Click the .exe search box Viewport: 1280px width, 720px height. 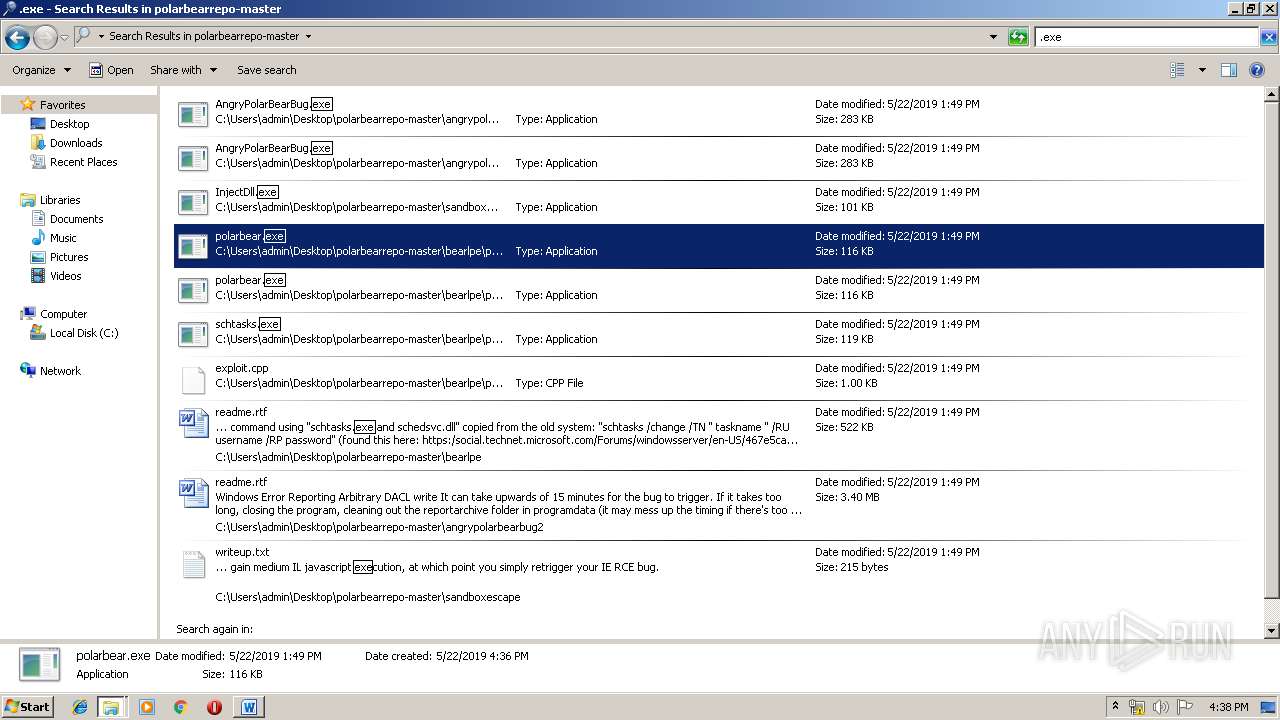pyautogui.click(x=1146, y=37)
